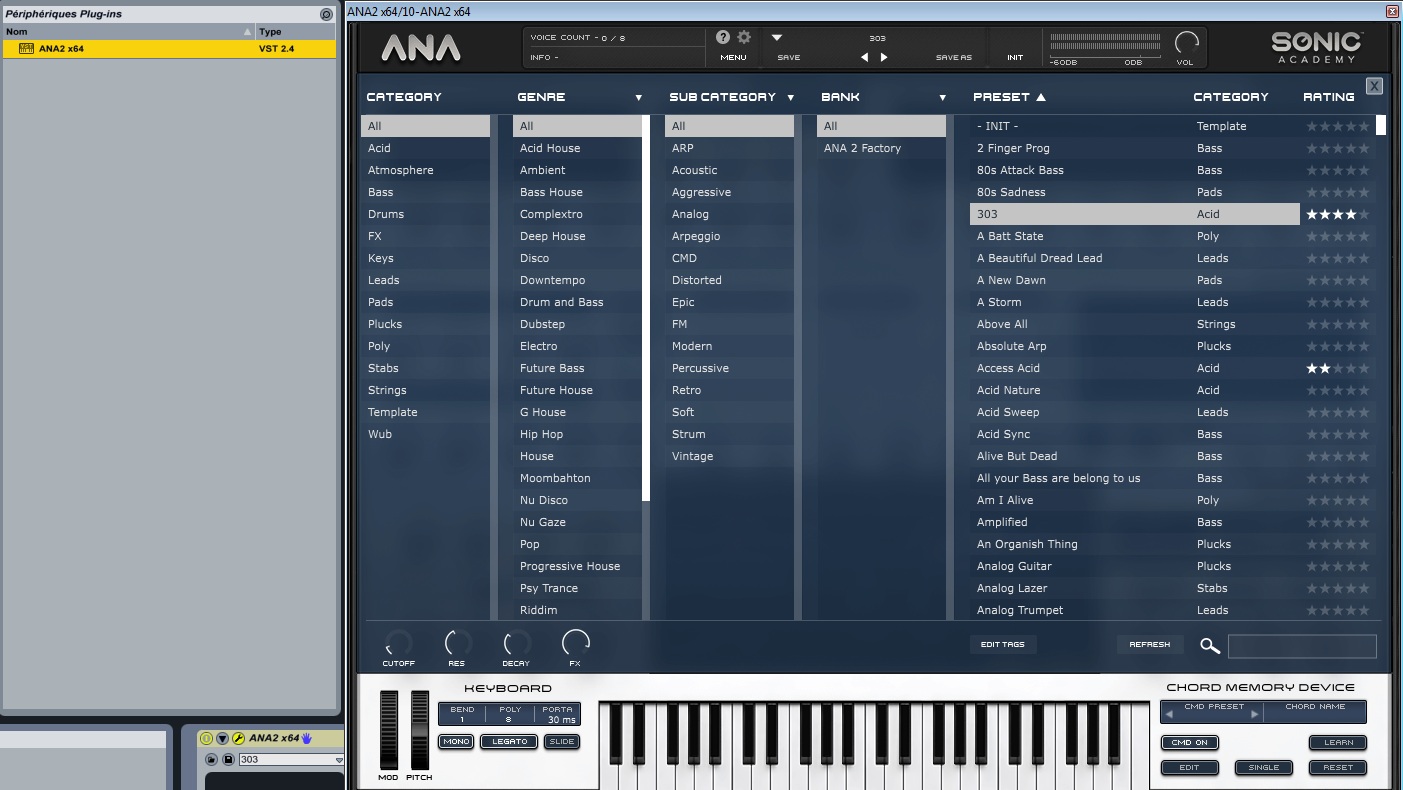Click the RATING column header

pyautogui.click(x=1328, y=96)
